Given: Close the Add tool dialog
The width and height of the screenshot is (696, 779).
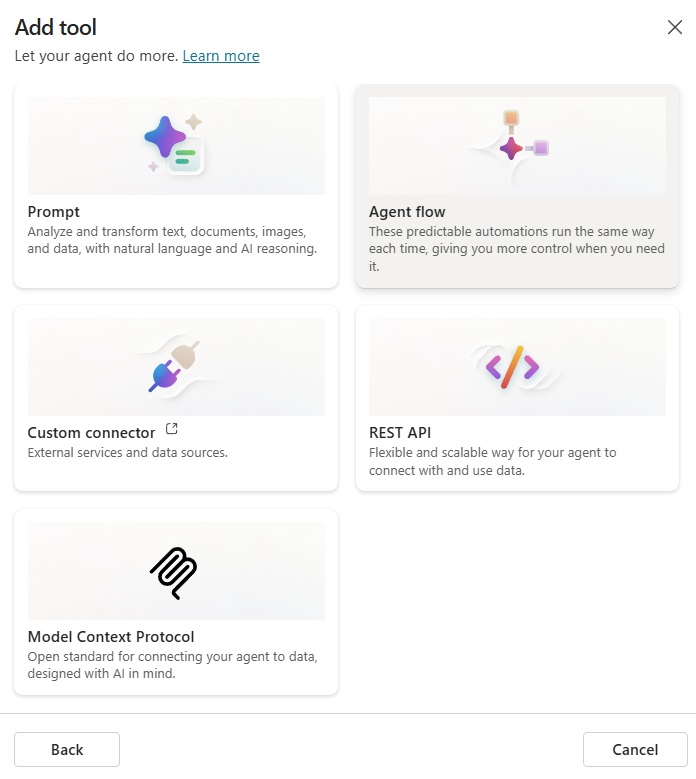Looking at the screenshot, I should (675, 27).
